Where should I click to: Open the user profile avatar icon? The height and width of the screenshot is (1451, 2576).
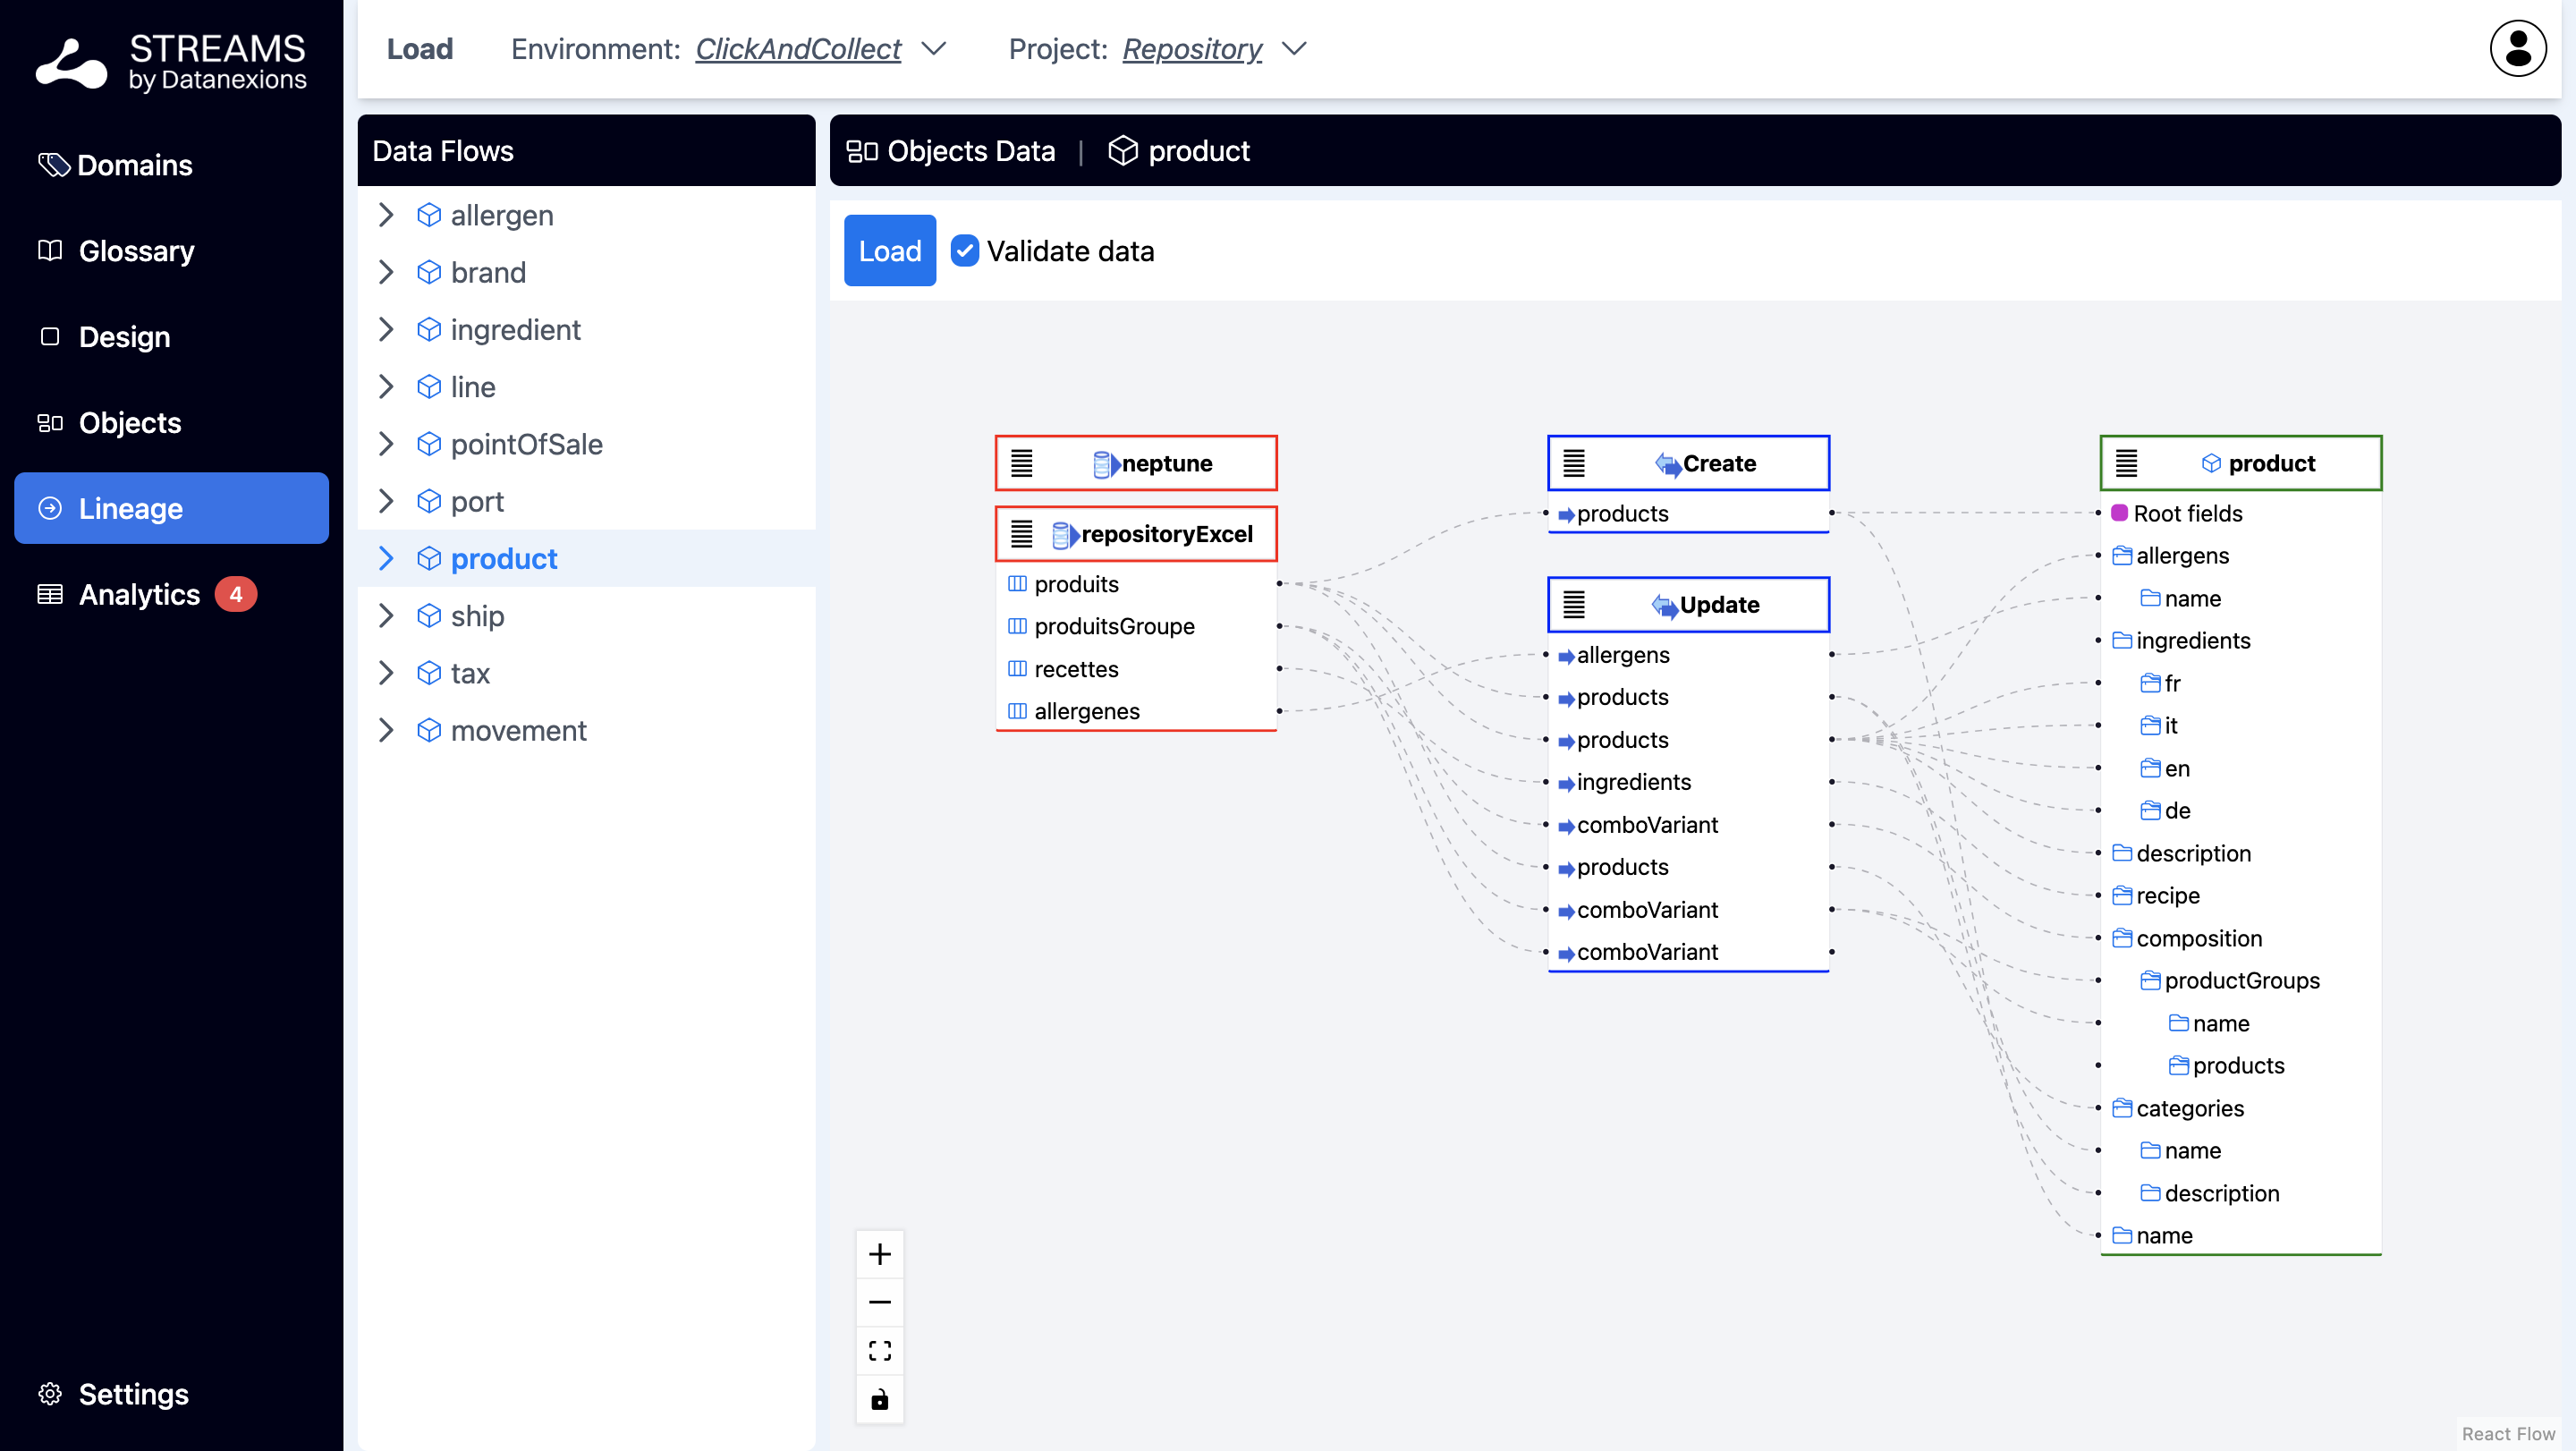(x=2517, y=48)
